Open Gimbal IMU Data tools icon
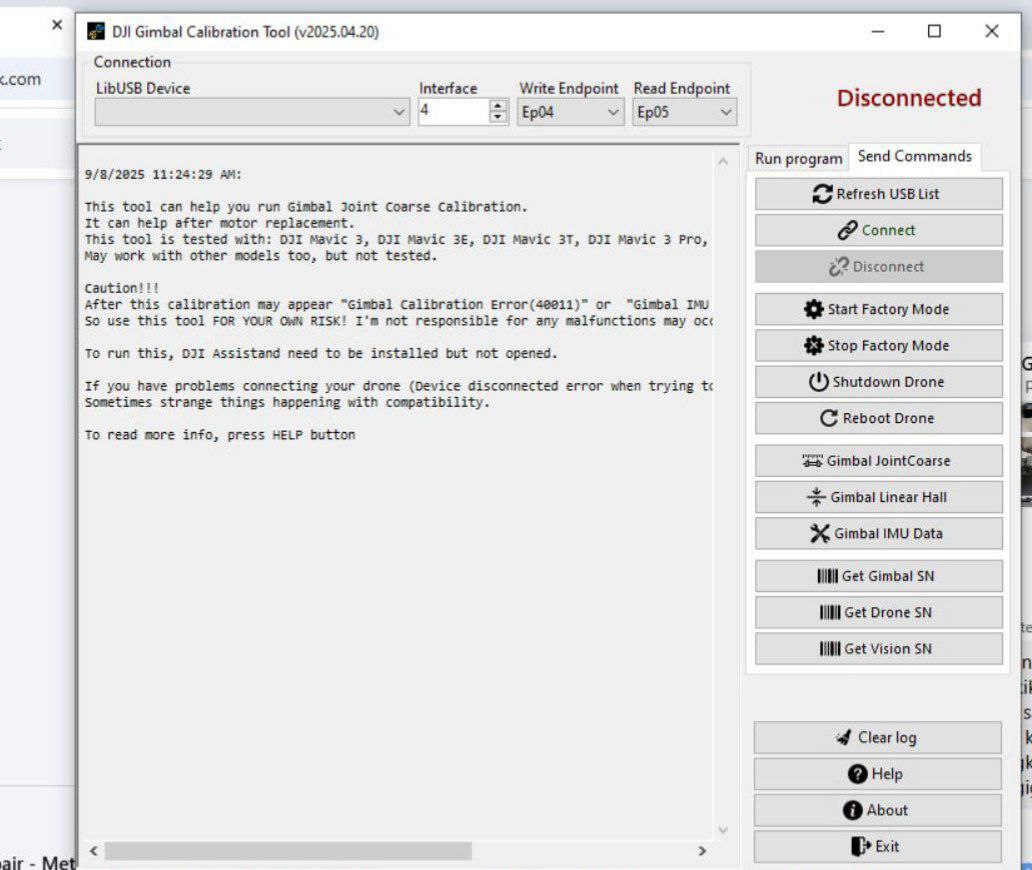This screenshot has width=1032, height=870. coord(820,533)
